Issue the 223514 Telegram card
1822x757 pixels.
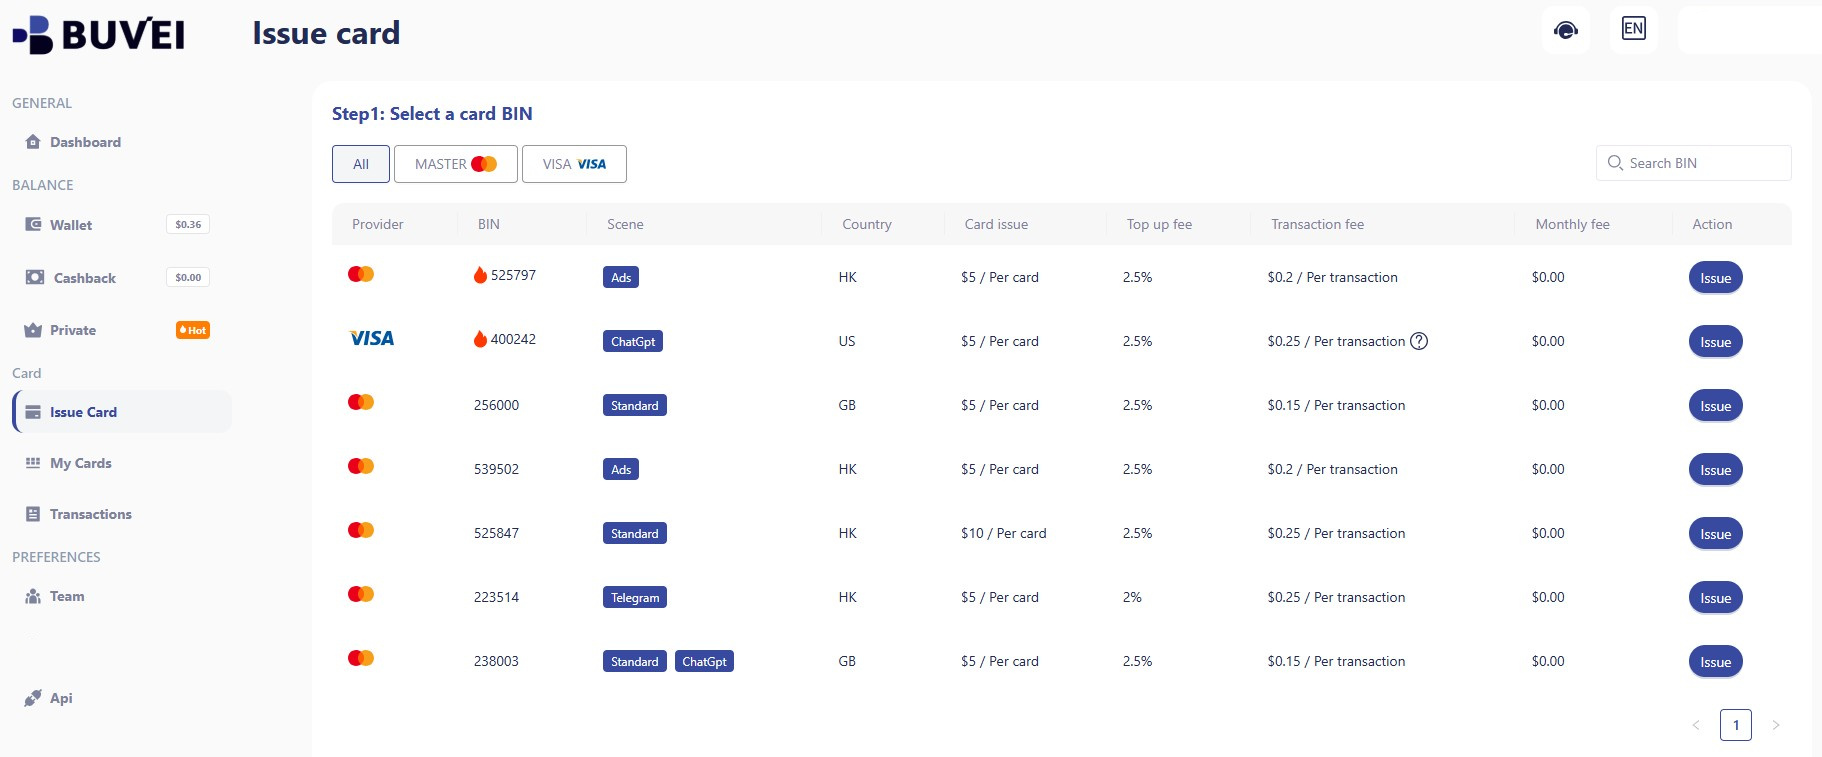(x=1715, y=598)
